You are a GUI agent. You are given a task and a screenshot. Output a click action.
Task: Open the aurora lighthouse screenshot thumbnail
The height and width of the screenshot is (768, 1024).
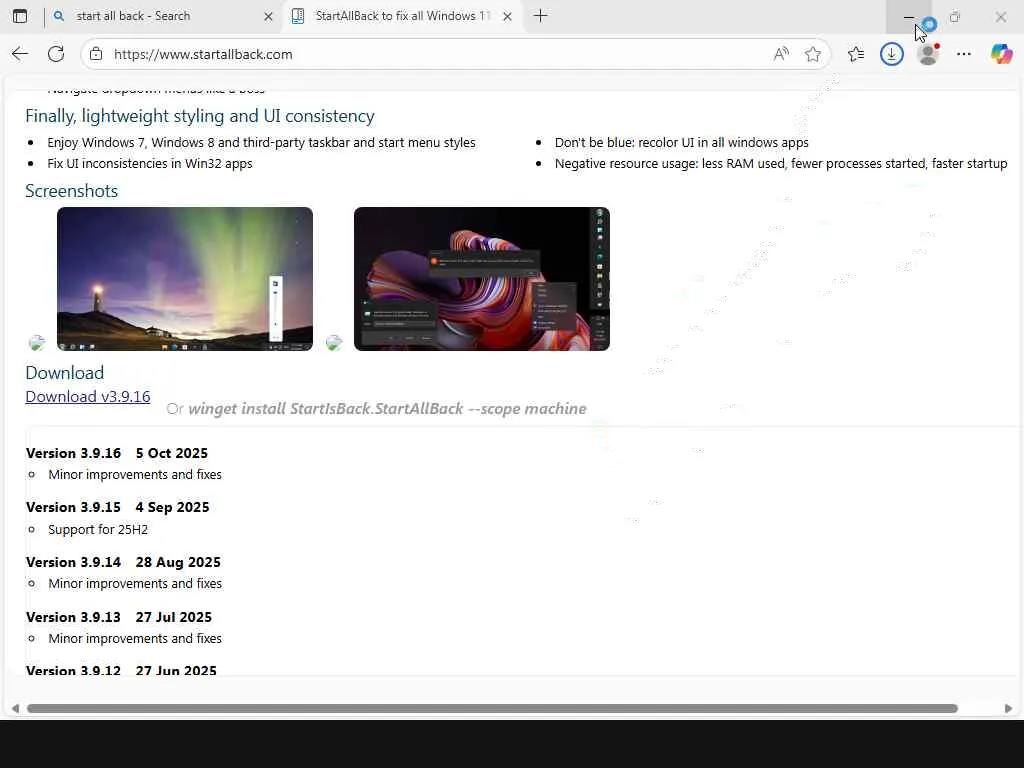point(185,279)
